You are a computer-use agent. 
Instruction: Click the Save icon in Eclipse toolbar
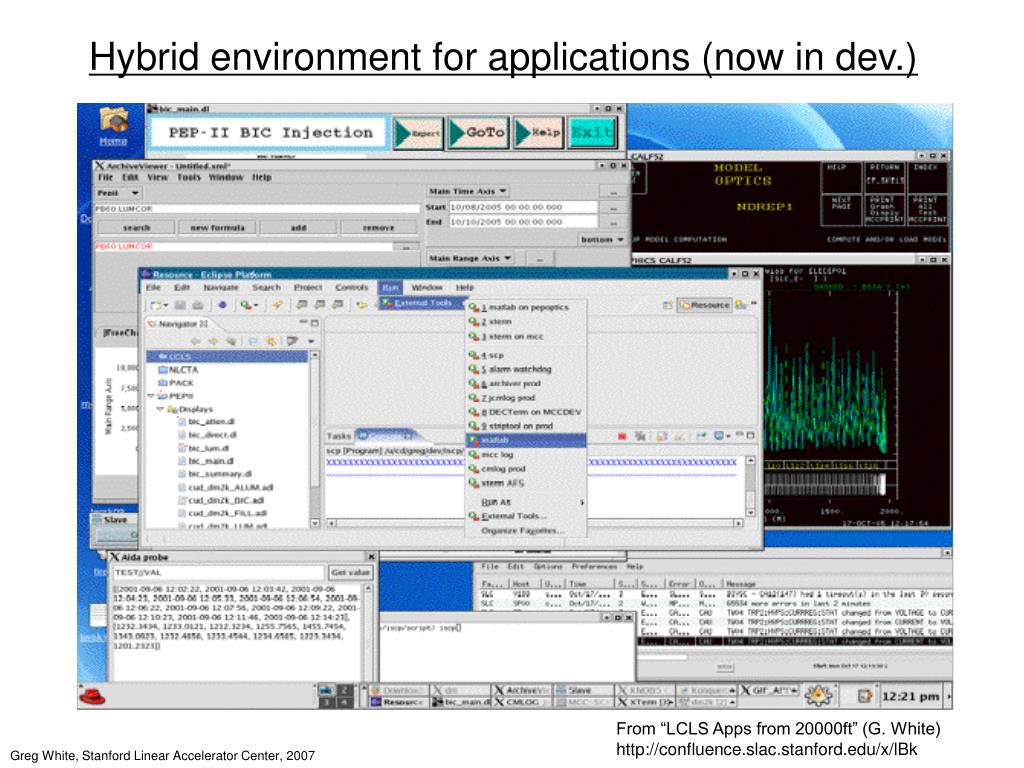[x=180, y=305]
